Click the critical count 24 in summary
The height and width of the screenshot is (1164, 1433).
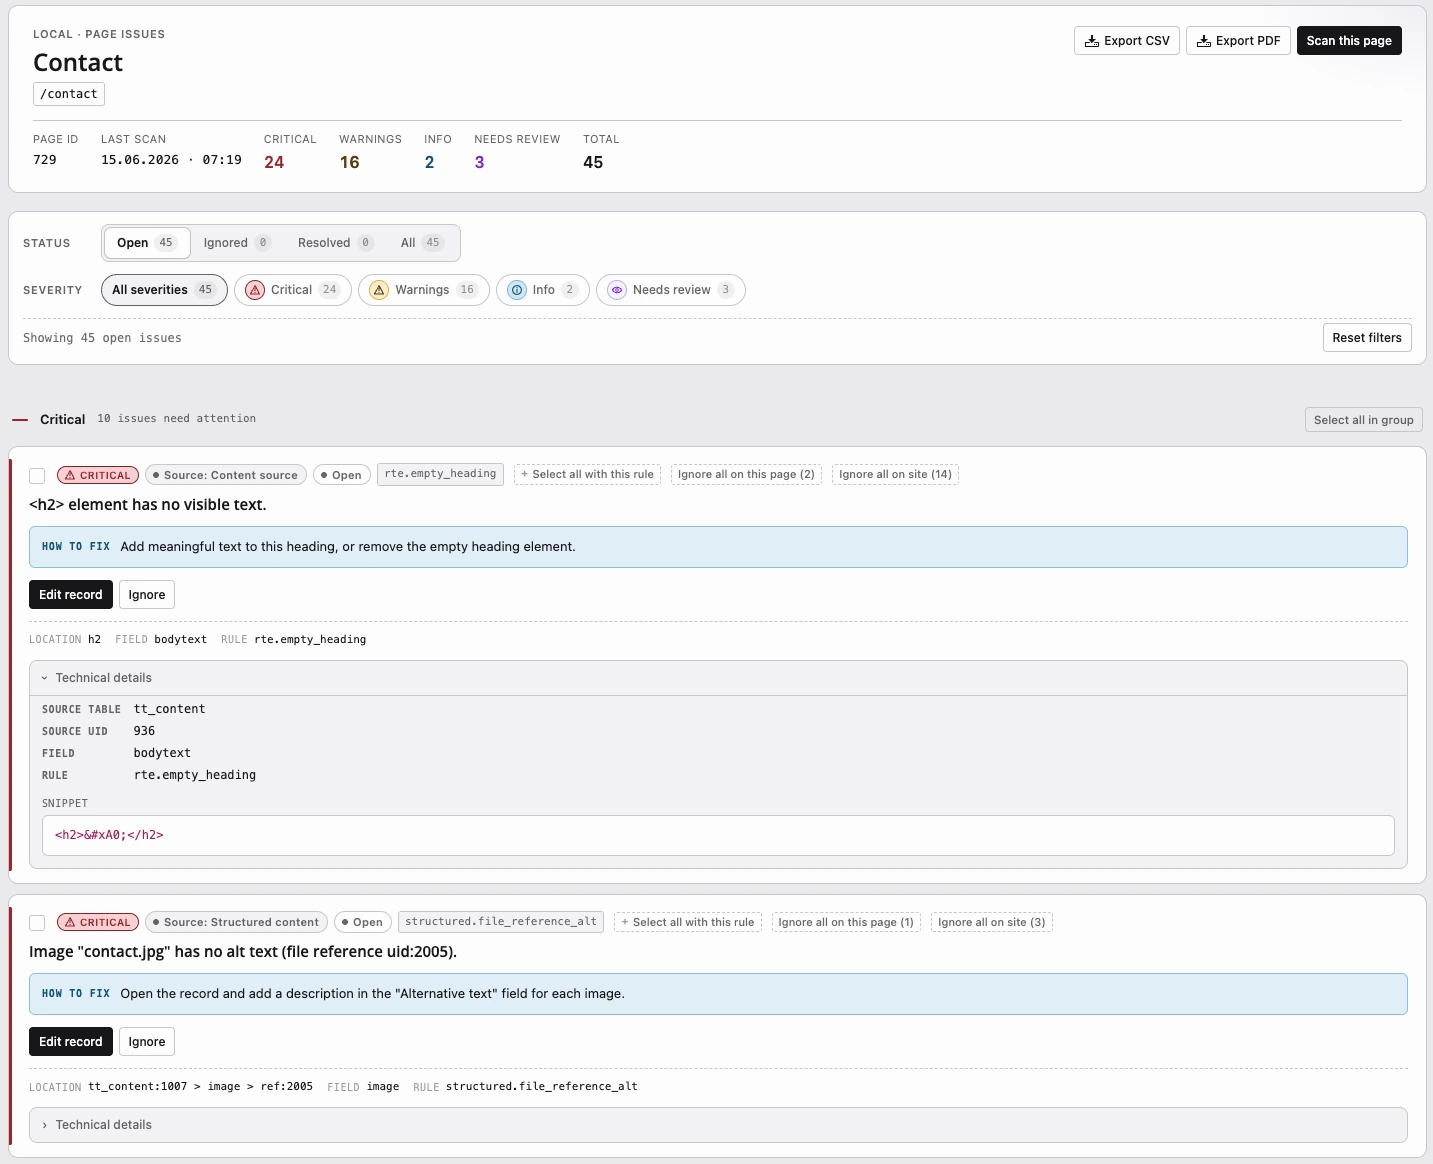point(274,162)
